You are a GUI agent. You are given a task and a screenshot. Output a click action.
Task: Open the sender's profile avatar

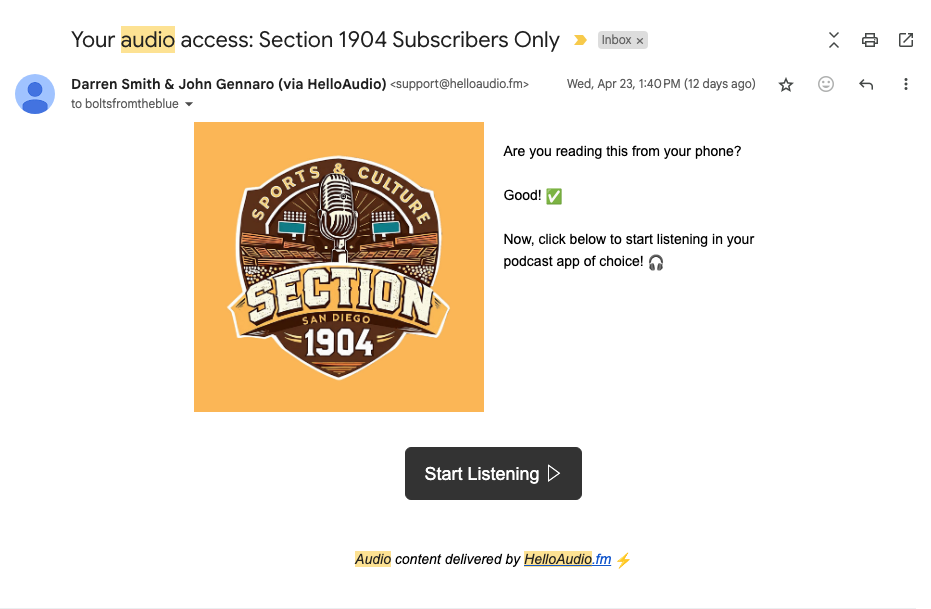click(35, 94)
